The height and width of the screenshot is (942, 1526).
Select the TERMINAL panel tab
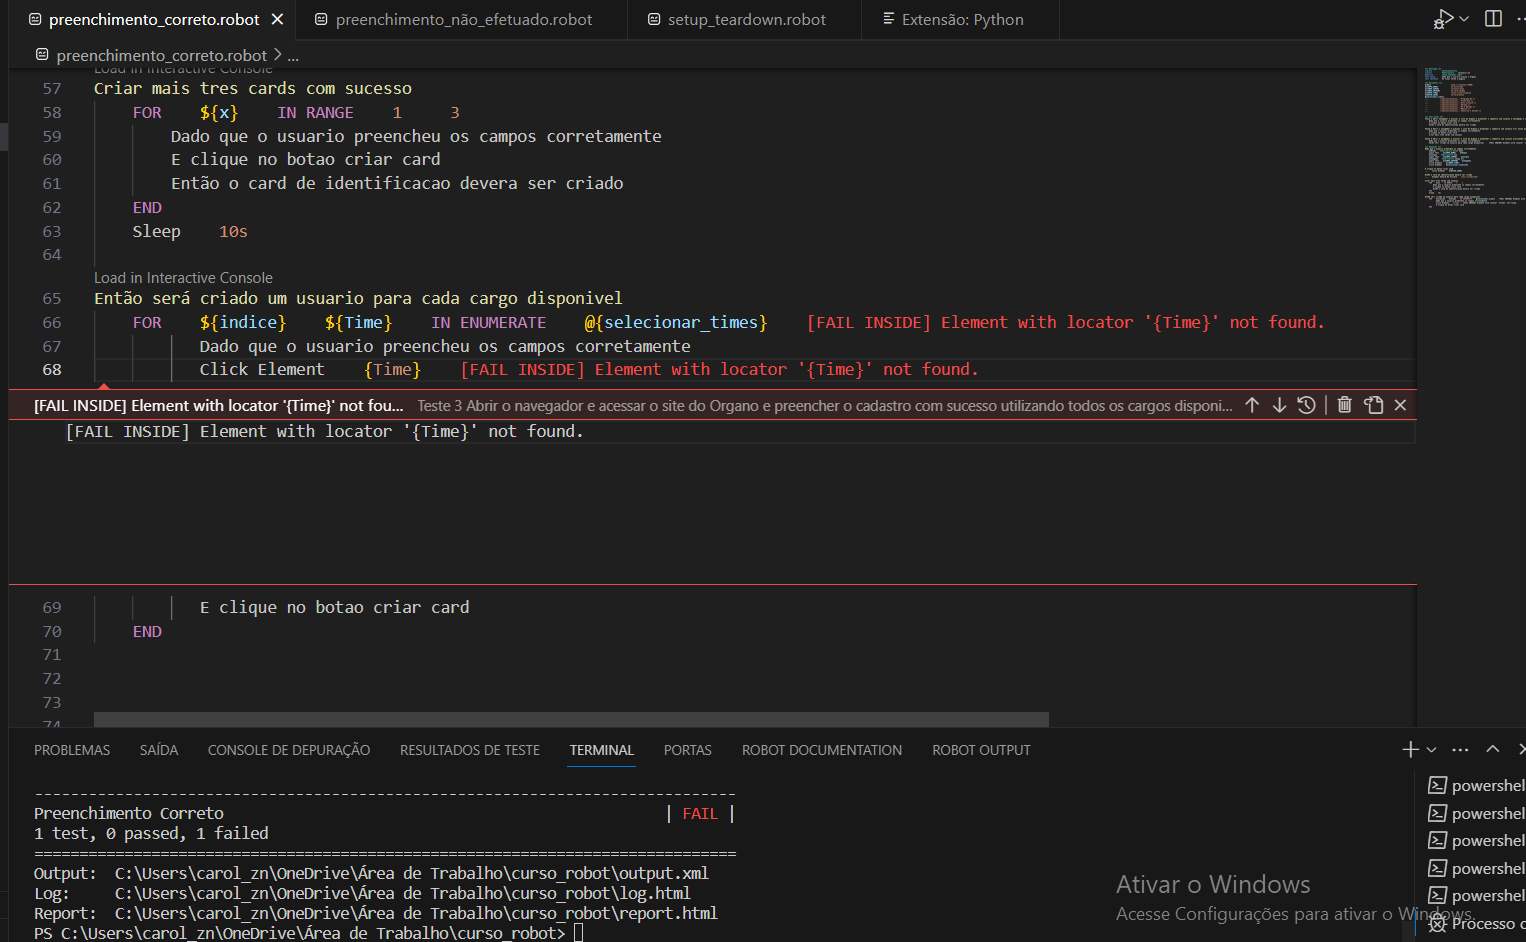[x=602, y=750]
